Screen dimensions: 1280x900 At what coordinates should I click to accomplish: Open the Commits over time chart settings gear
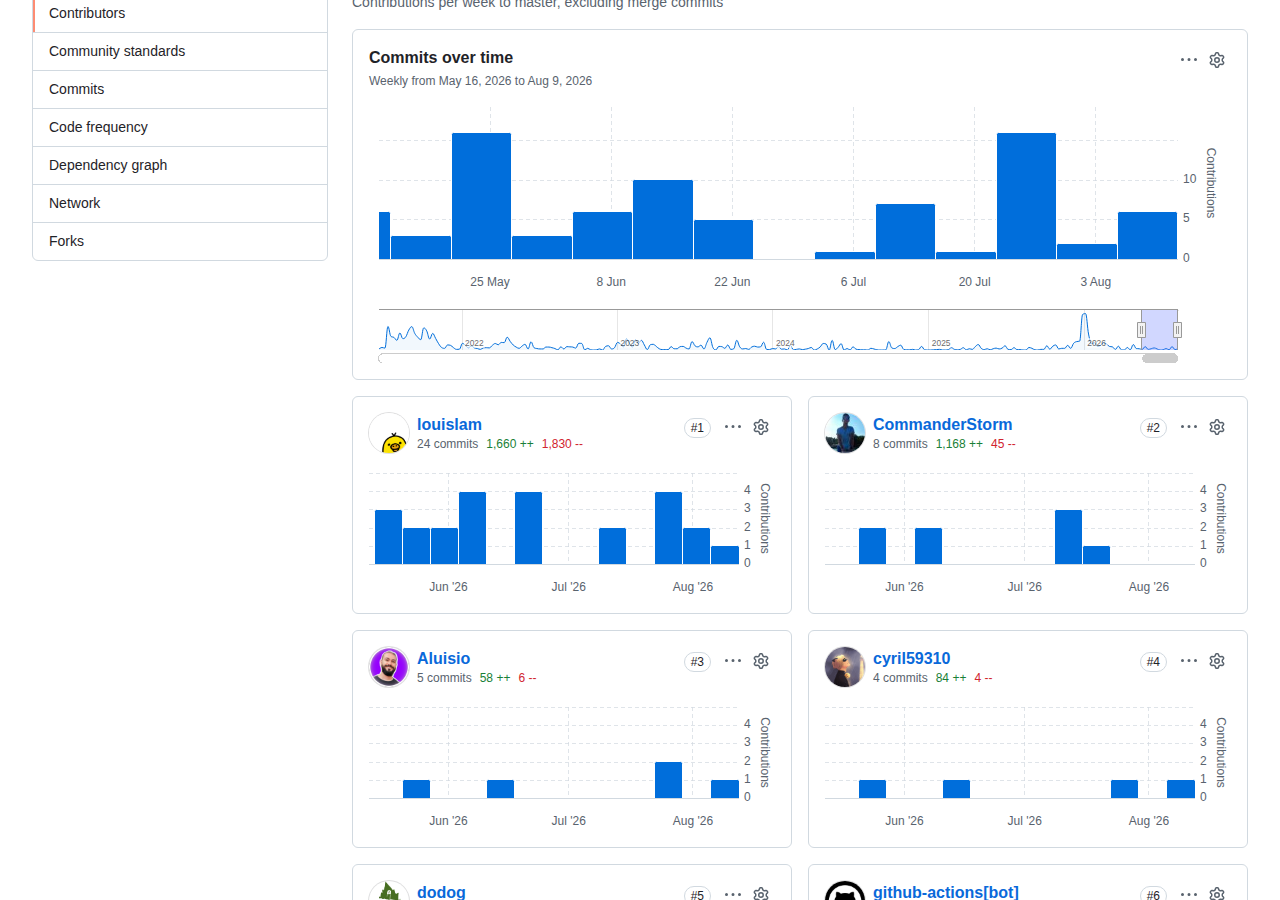tap(1217, 60)
